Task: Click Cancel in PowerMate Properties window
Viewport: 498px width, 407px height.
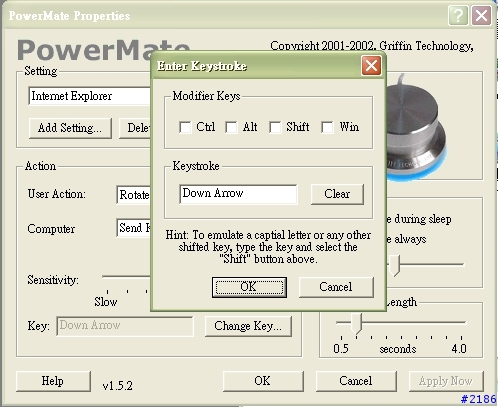Action: (x=356, y=381)
